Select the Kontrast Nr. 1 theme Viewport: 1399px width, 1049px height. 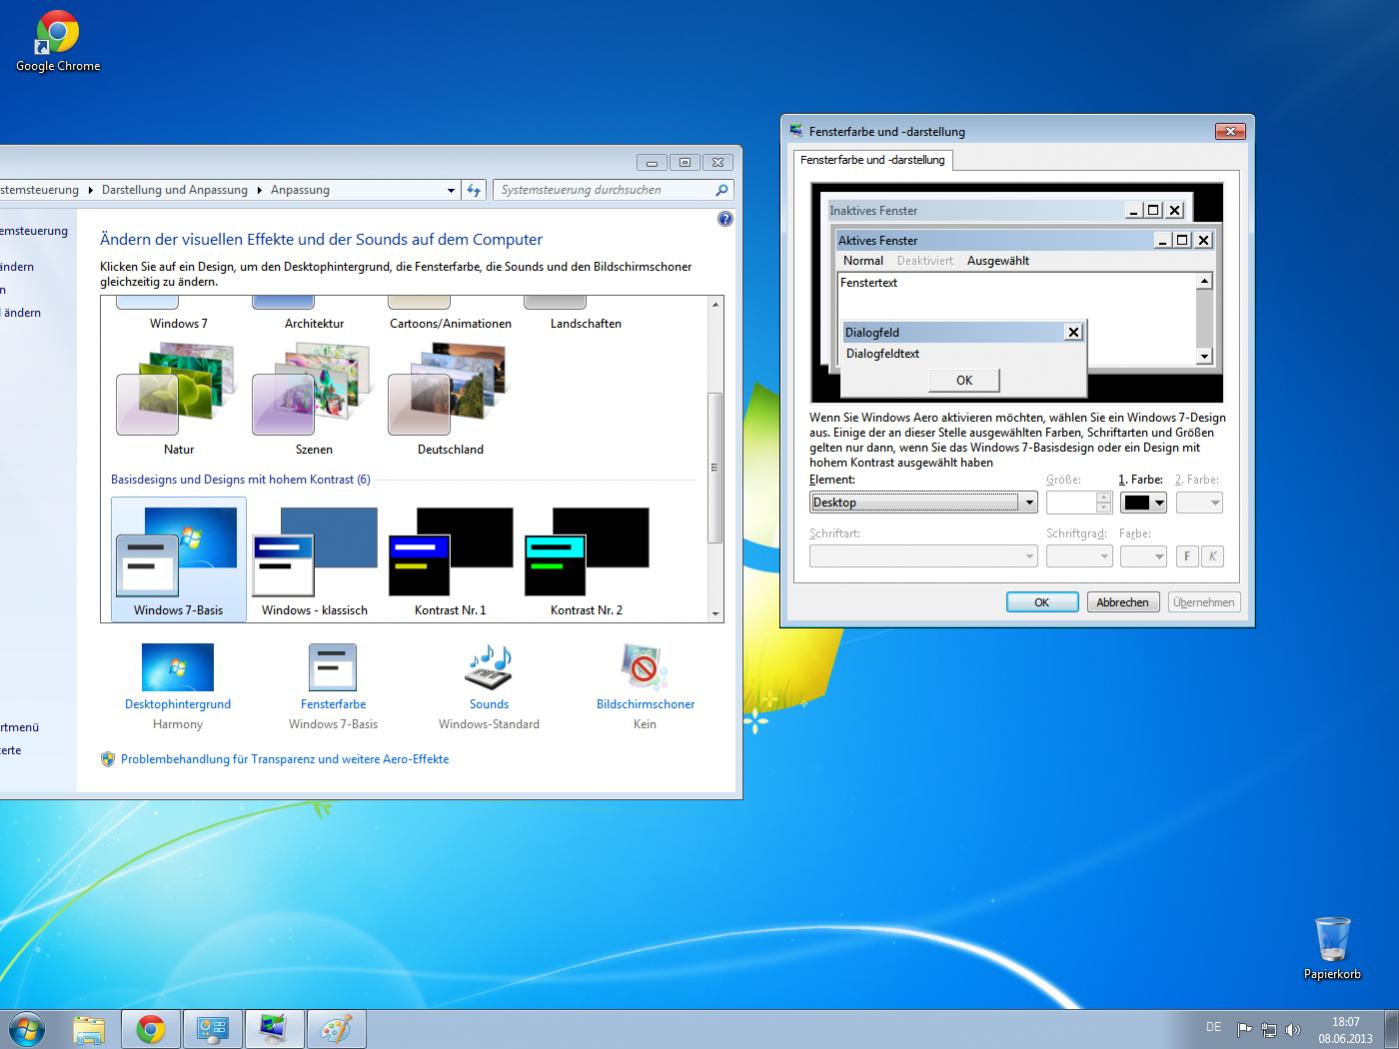point(450,560)
